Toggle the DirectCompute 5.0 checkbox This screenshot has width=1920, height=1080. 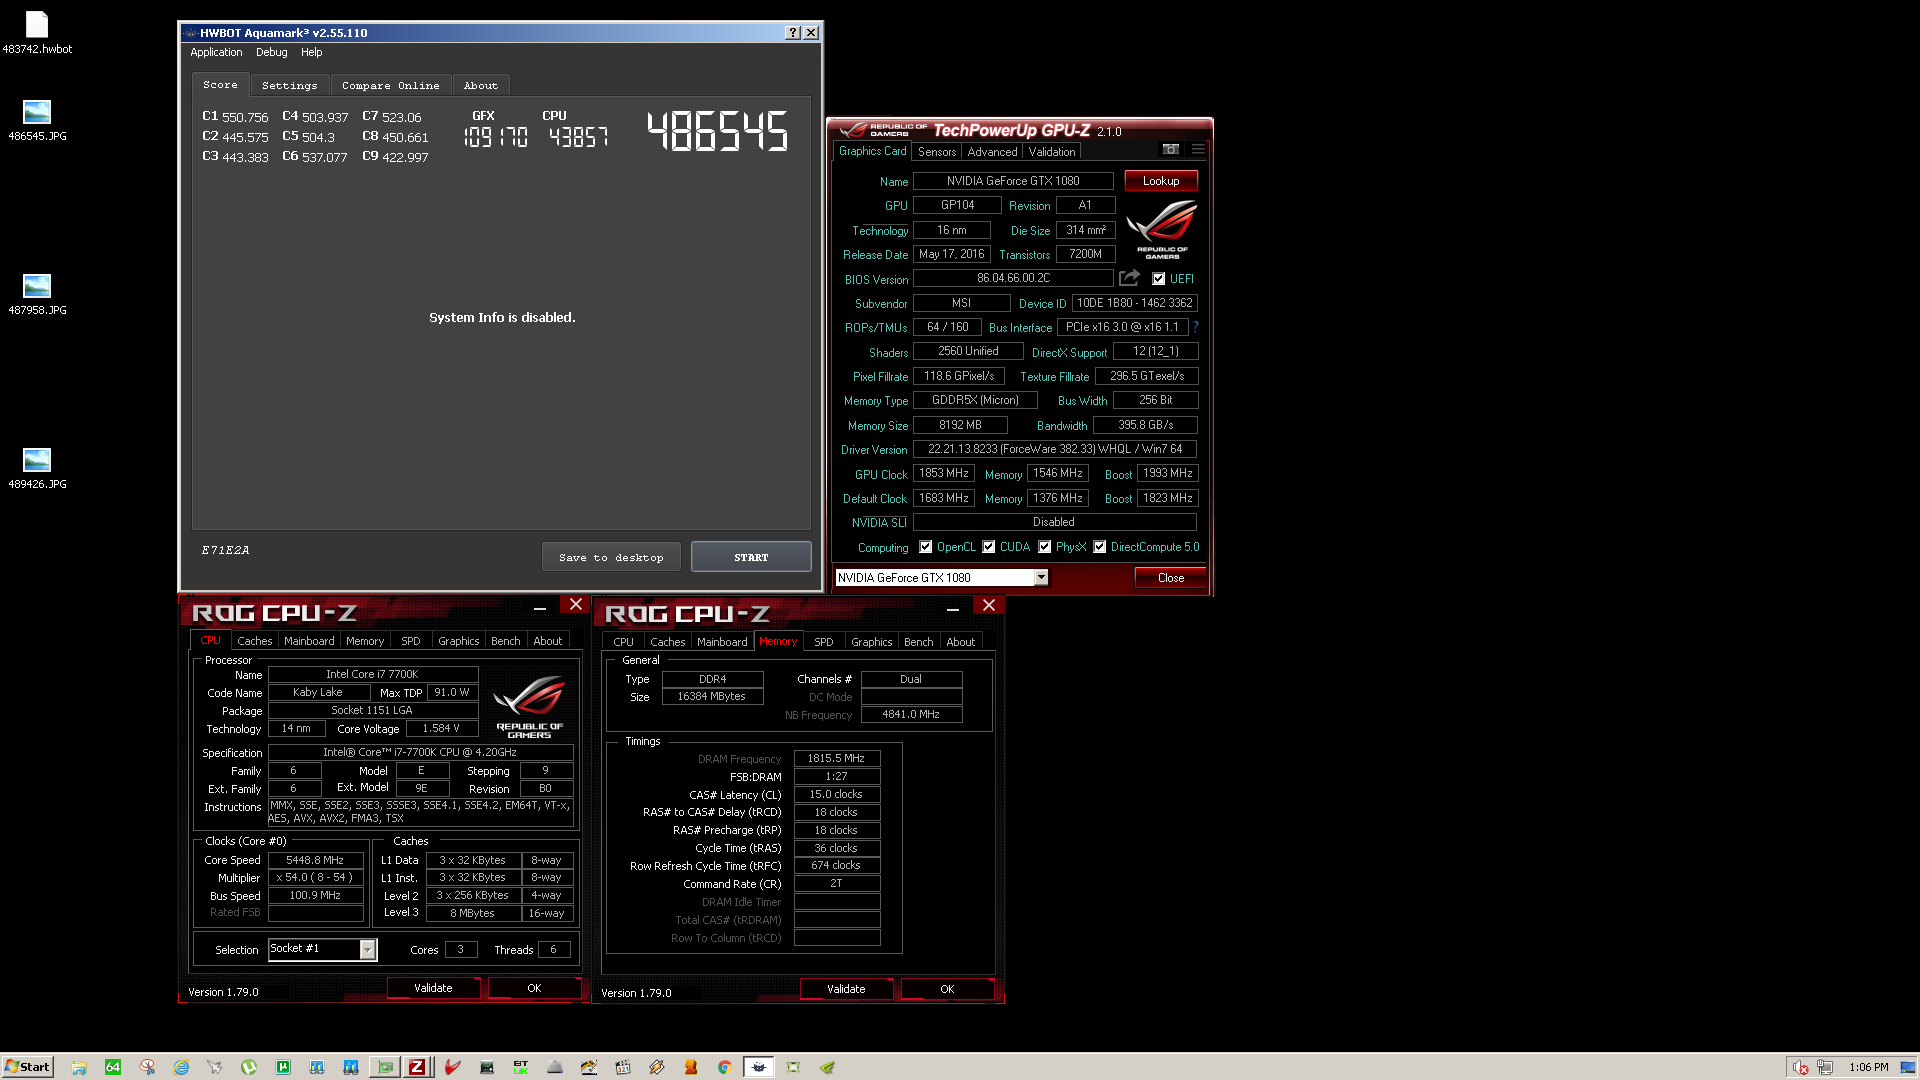[x=1100, y=547]
